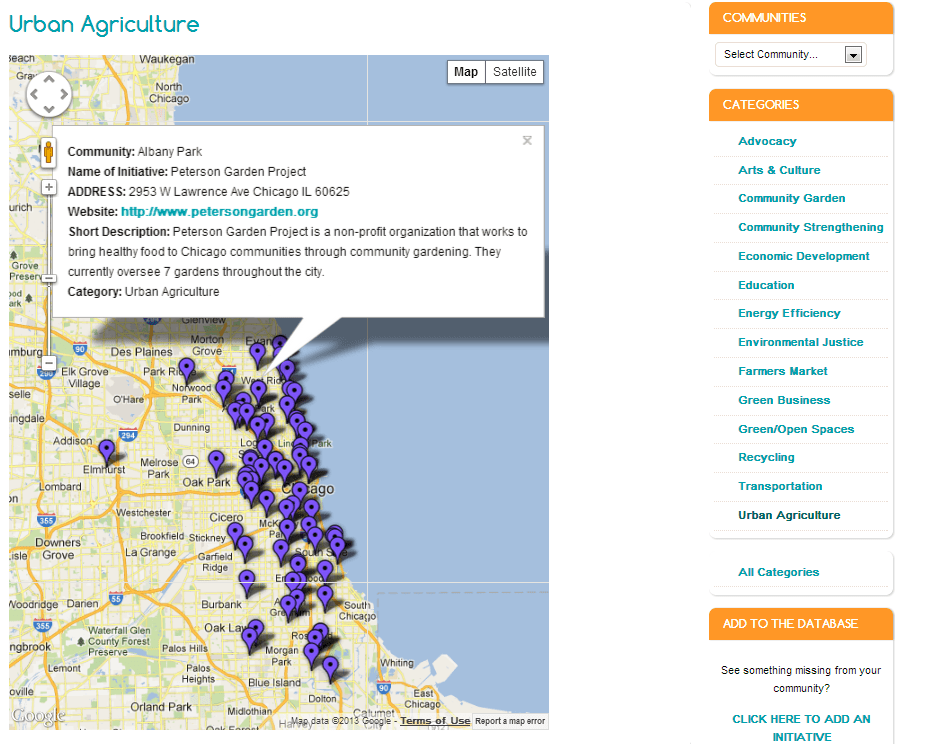Screen dimensions: 925x744
Task: Show All Categories
Action: point(778,572)
